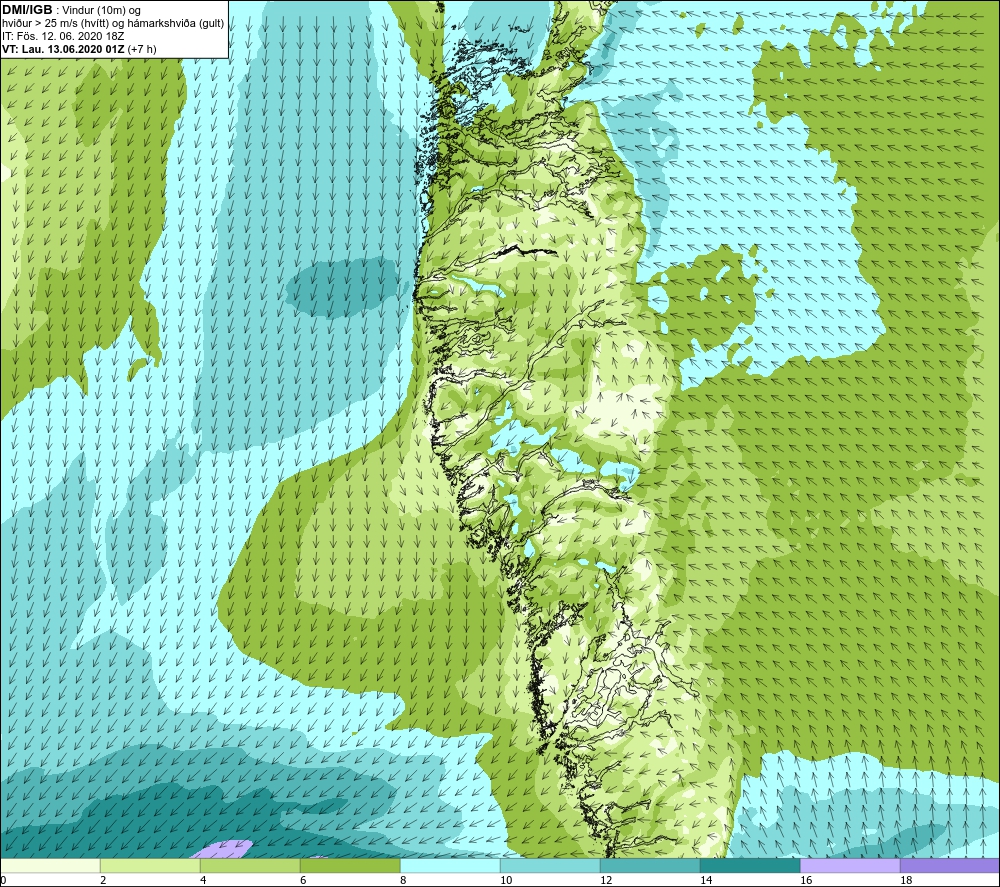Click the legend value '10'
The image size is (1000, 887).
(506, 880)
